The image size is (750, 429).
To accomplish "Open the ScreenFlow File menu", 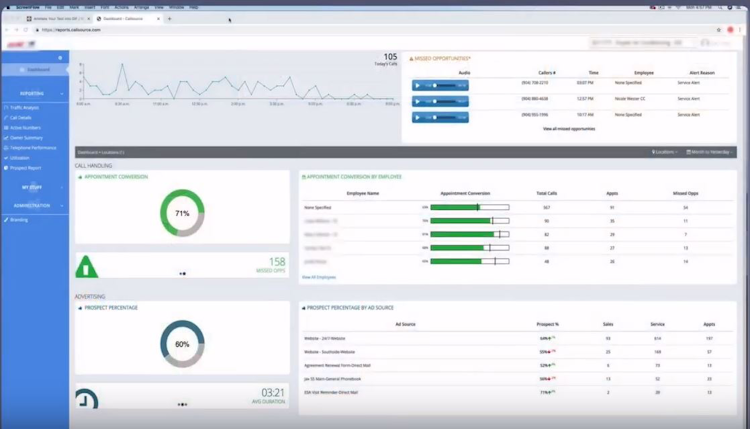I will pyautogui.click(x=48, y=8).
